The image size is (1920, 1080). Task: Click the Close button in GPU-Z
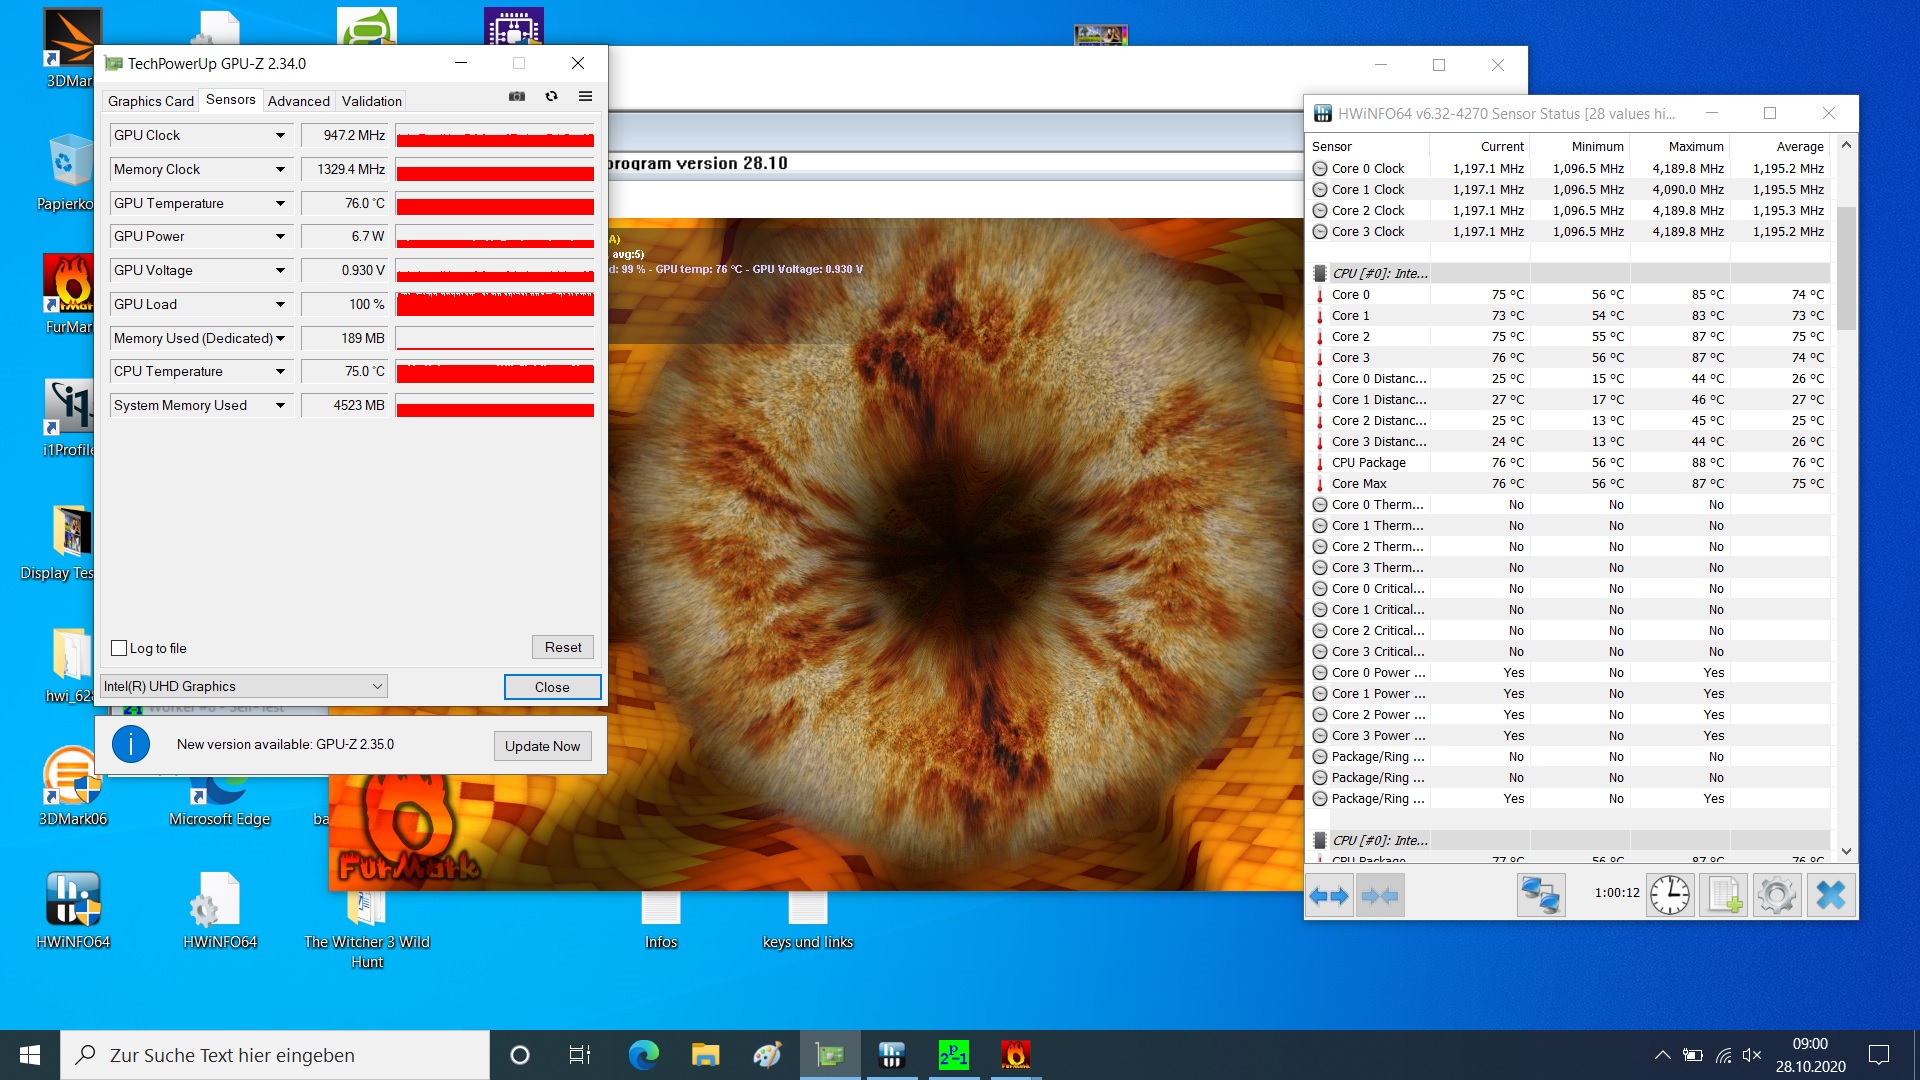click(552, 687)
